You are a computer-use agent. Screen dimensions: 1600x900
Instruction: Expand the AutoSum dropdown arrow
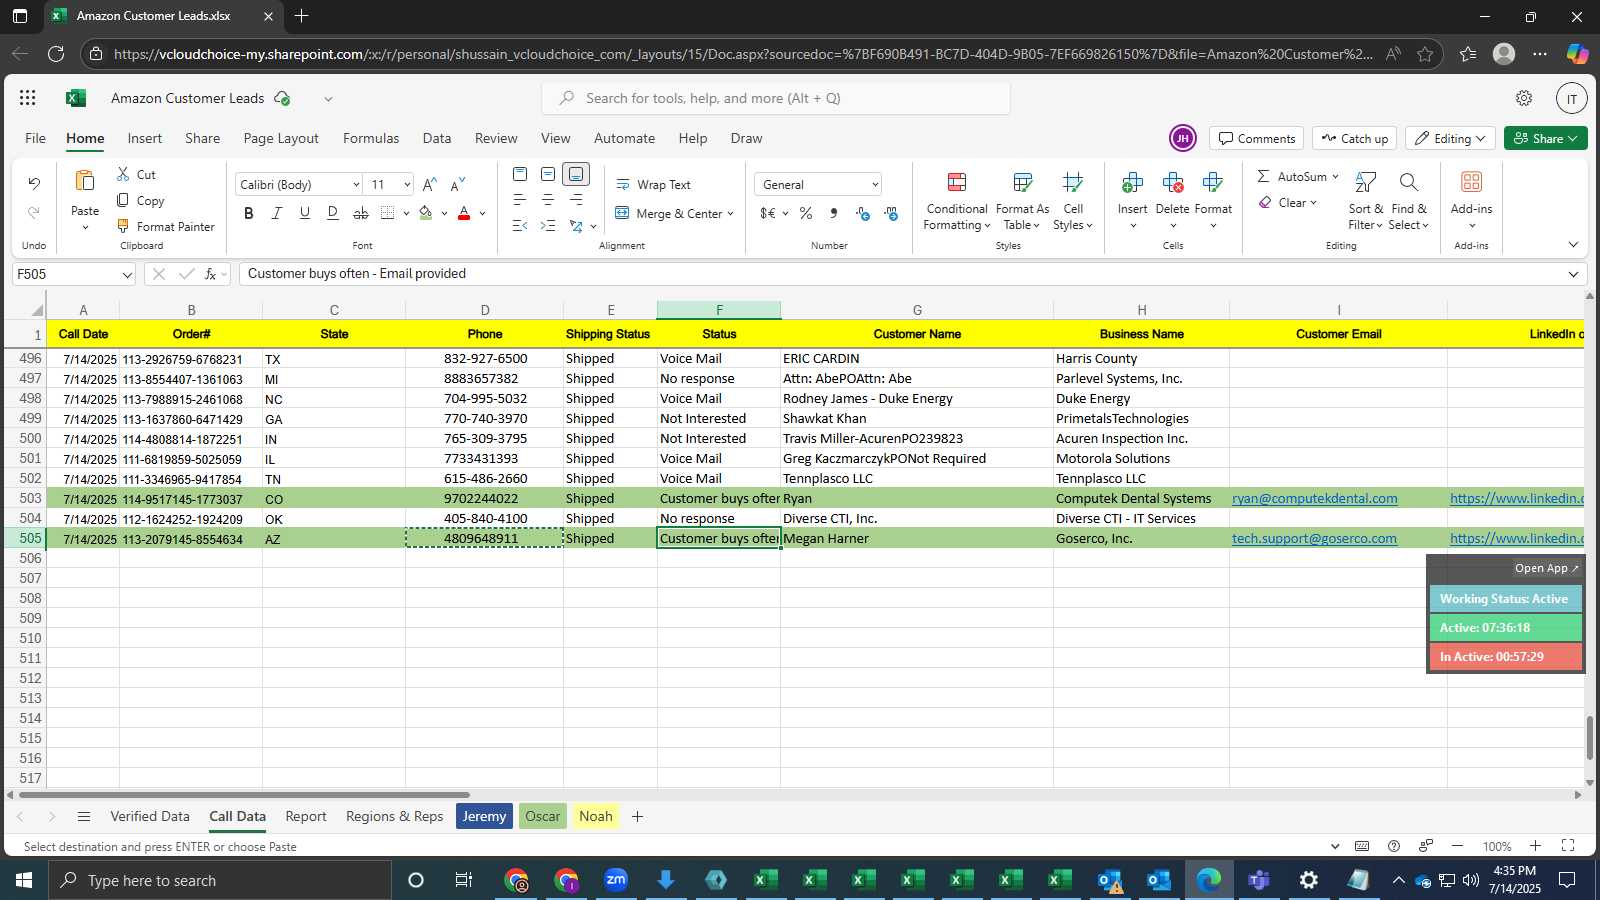(1335, 176)
